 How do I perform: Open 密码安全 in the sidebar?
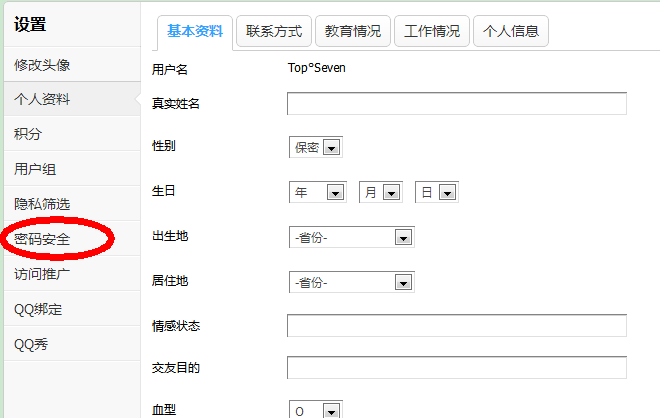pyautogui.click(x=72, y=239)
